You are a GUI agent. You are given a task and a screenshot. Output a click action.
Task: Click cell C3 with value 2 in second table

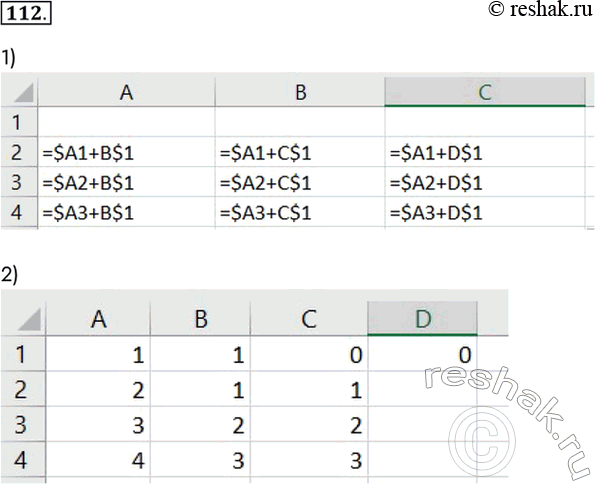tap(309, 424)
